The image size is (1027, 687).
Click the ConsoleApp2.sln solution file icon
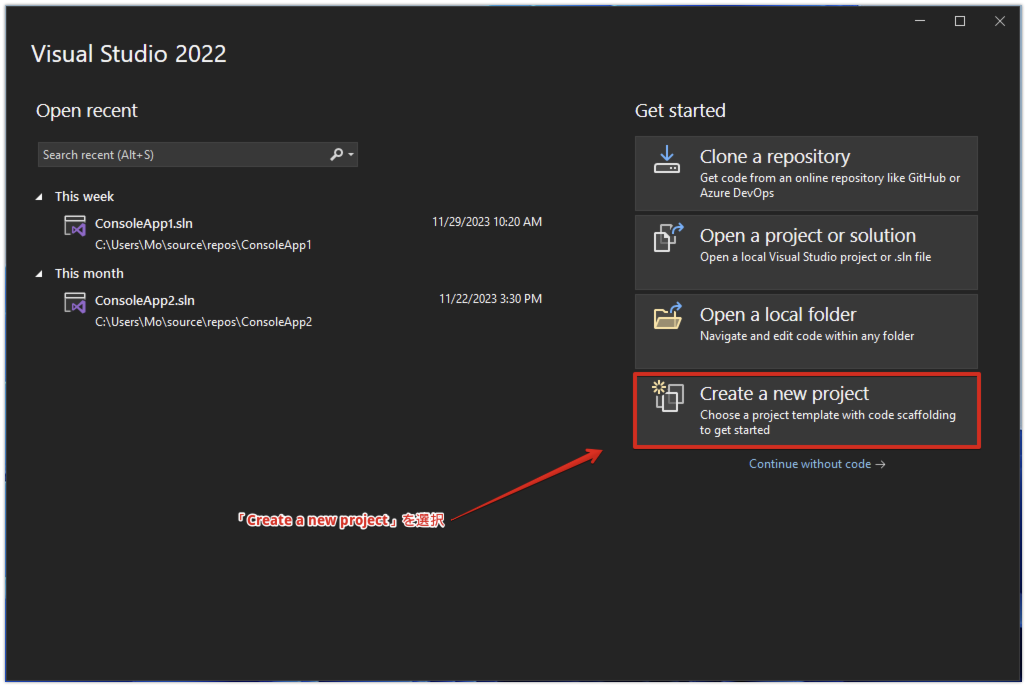tap(75, 302)
